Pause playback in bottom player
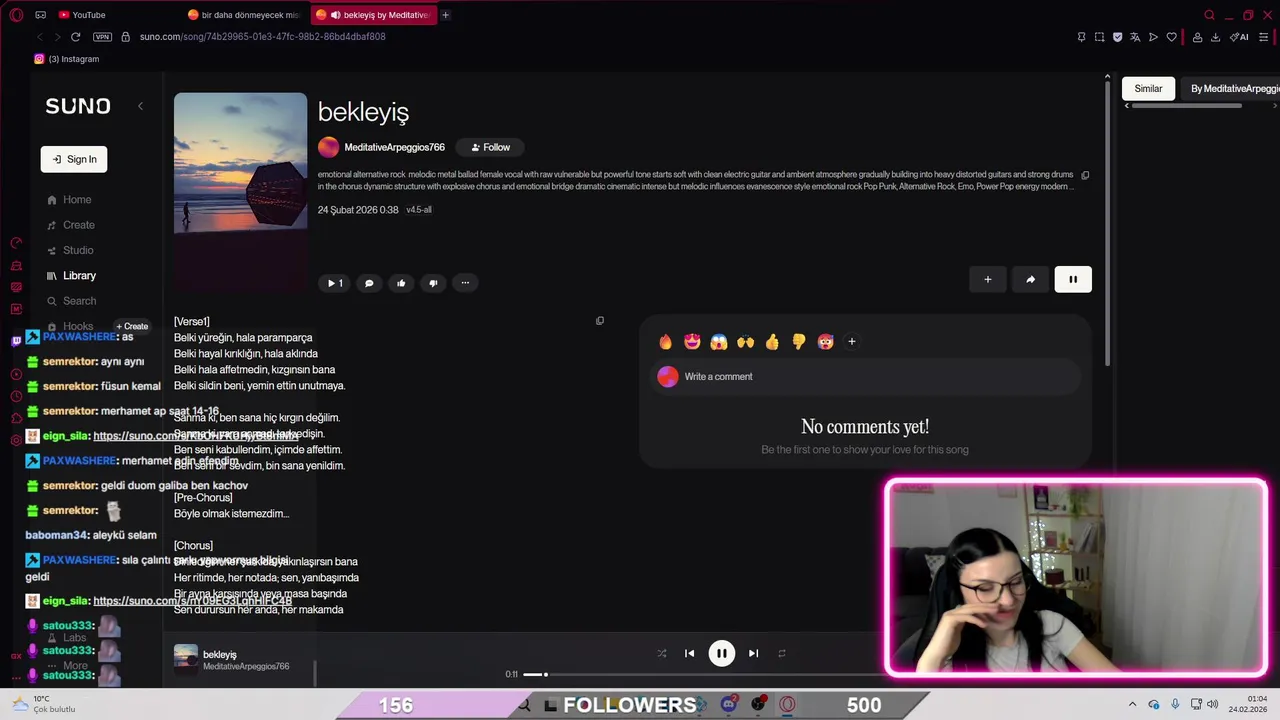Viewport: 1280px width, 720px height. coord(721,653)
